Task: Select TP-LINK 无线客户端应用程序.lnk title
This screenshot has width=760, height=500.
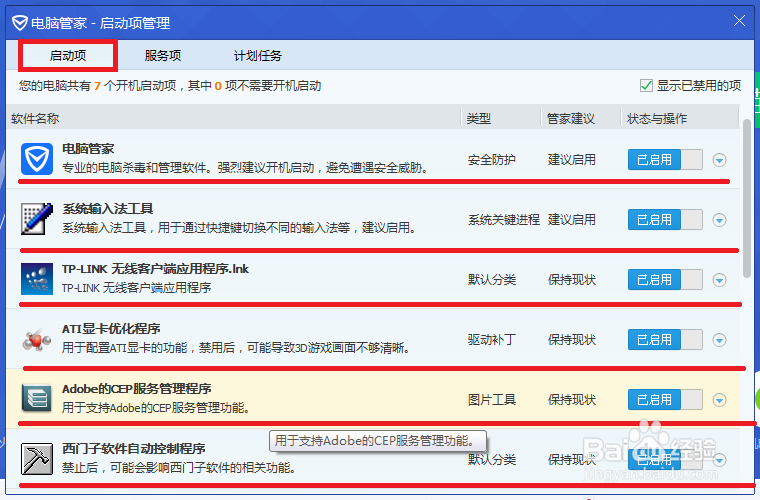Action: 155,269
